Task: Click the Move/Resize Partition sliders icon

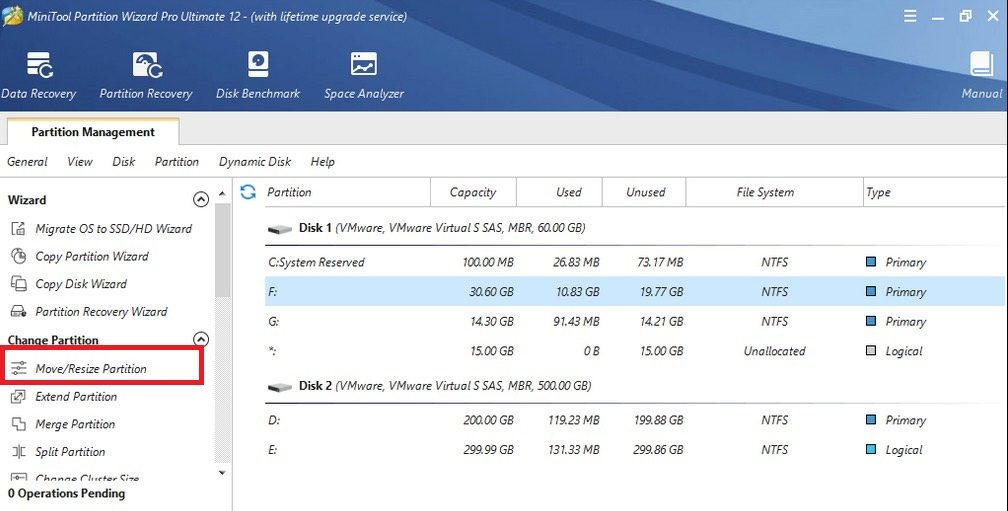Action: click(19, 368)
